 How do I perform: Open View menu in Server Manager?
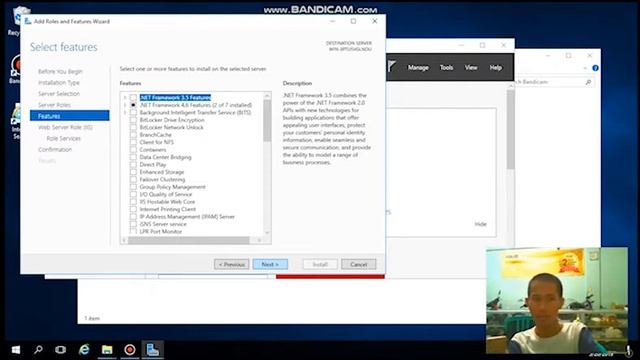pyautogui.click(x=471, y=68)
